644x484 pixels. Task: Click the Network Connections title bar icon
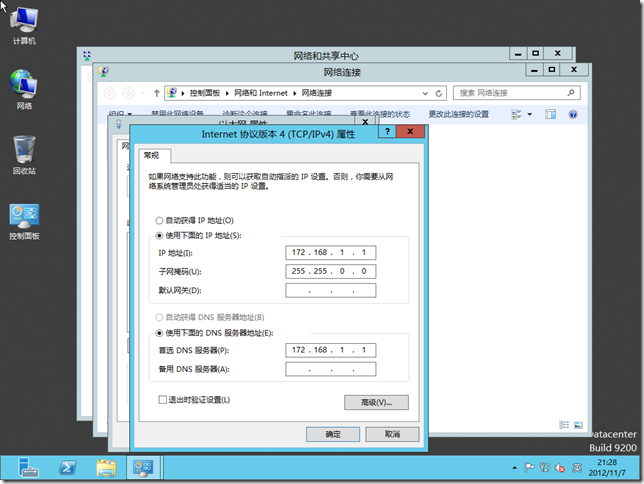tap(104, 72)
